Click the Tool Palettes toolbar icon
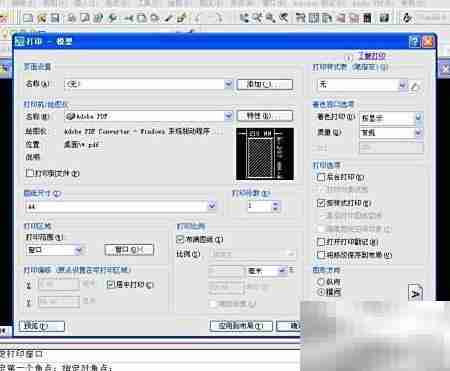 327,18
